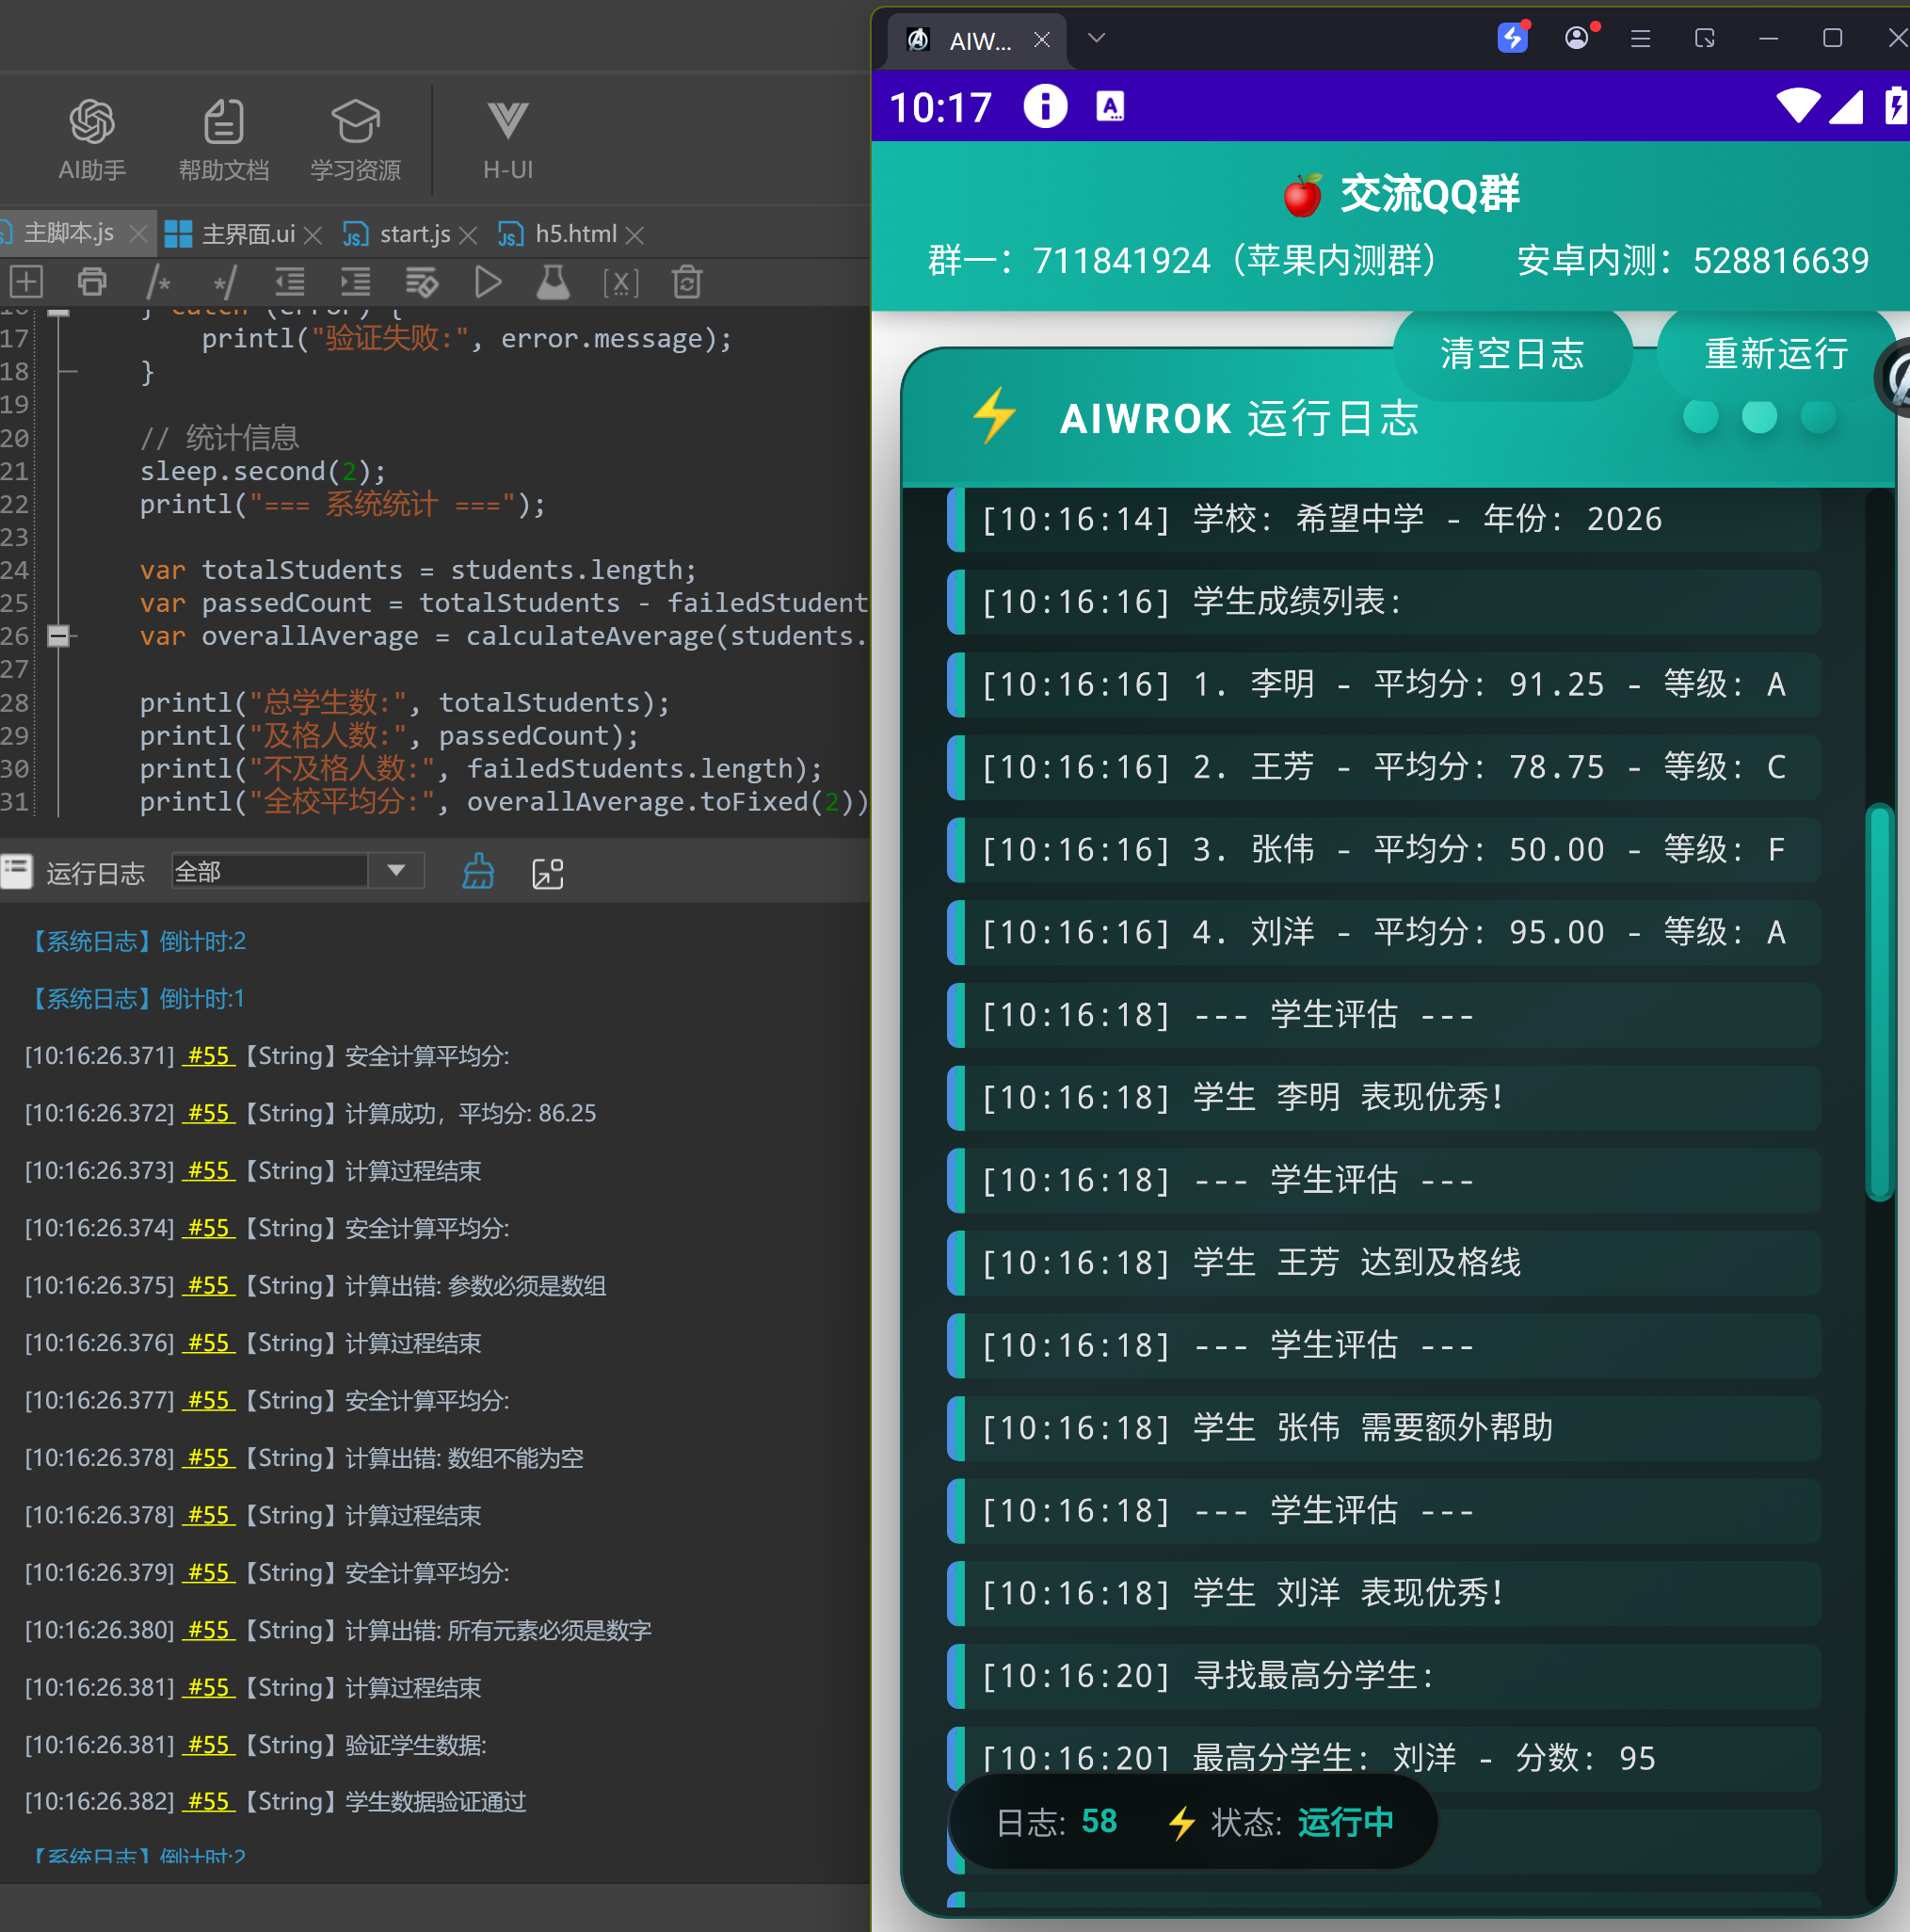Screen dimensions: 1910x1932
Task: Click #55 link at 10:16:26.372 entry
Action: click(x=209, y=1113)
